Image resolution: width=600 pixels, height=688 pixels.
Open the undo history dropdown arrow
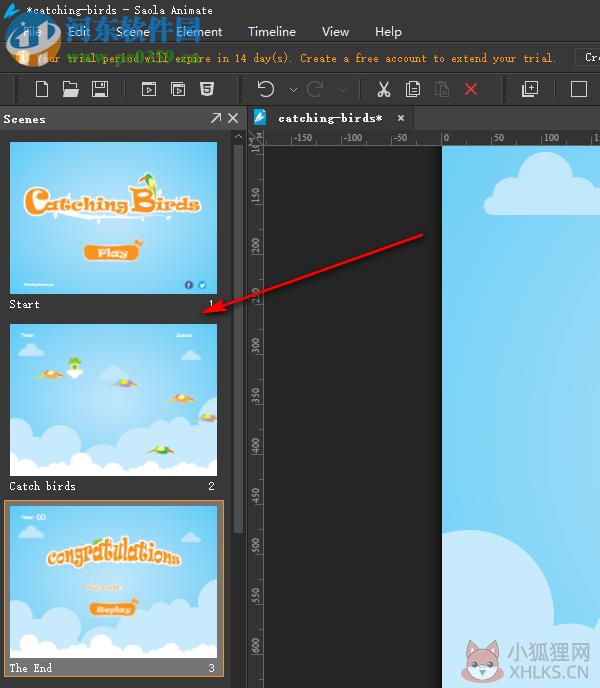(x=294, y=90)
